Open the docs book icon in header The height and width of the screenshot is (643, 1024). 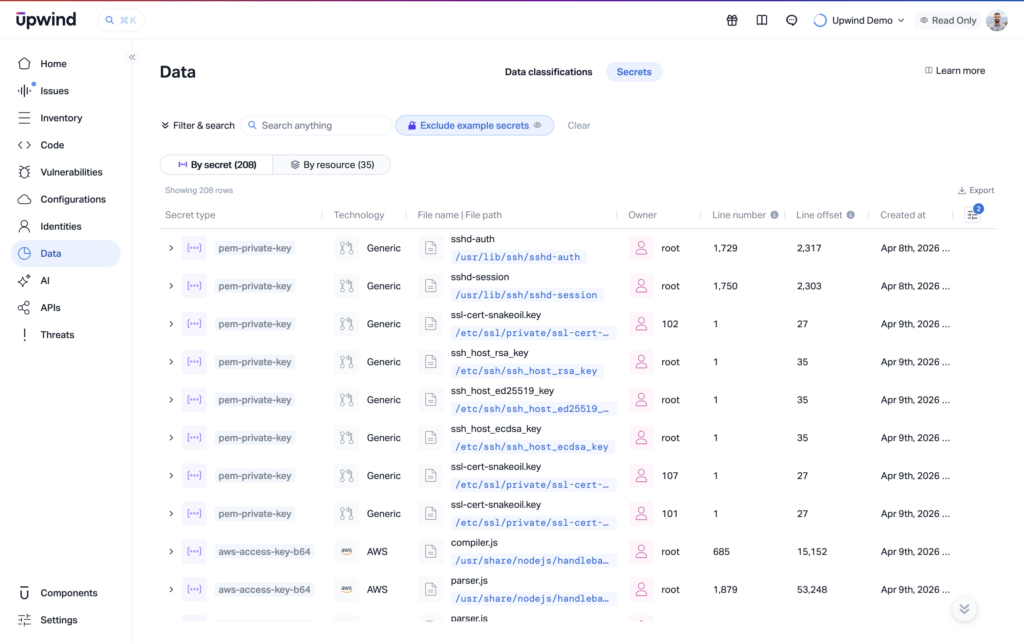click(762, 20)
